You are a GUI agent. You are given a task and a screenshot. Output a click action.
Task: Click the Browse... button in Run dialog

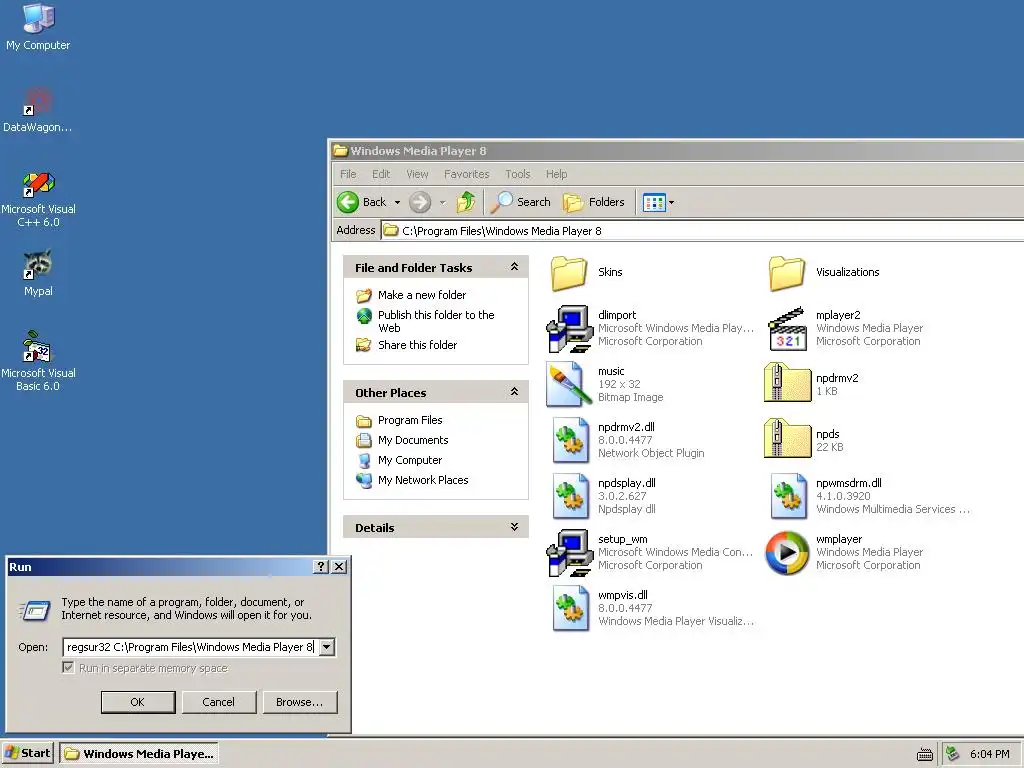pyautogui.click(x=300, y=702)
